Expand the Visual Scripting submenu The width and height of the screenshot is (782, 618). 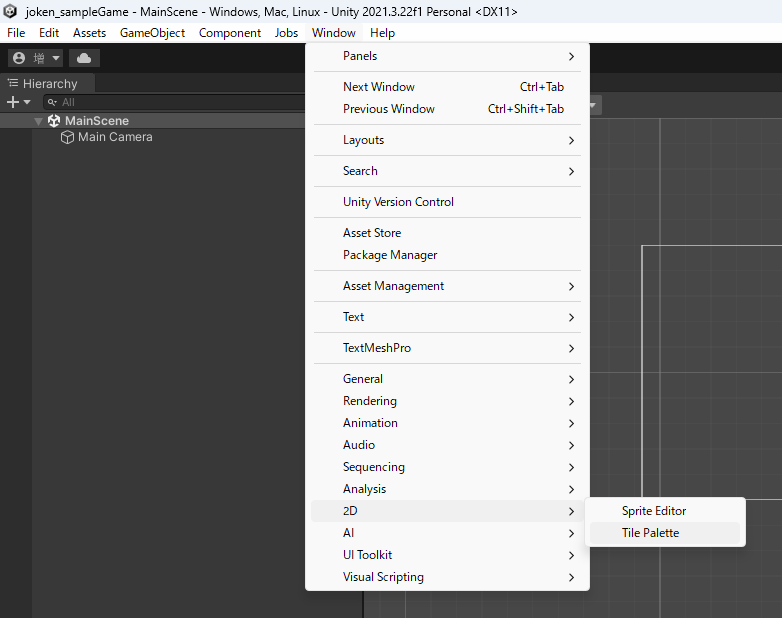tap(447, 577)
